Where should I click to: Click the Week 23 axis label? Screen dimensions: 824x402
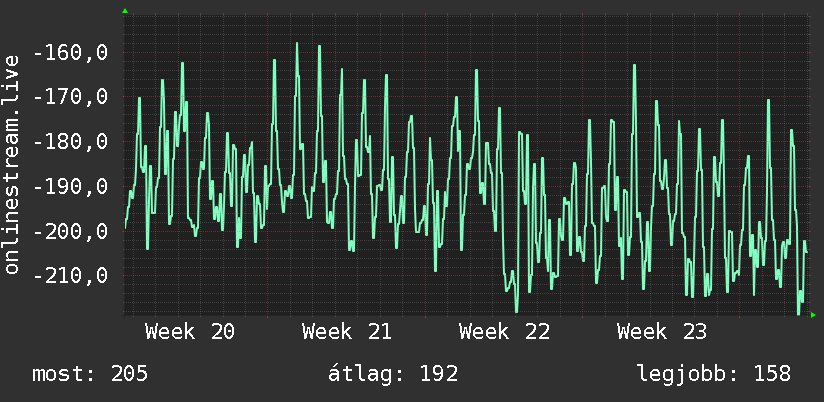pos(662,332)
